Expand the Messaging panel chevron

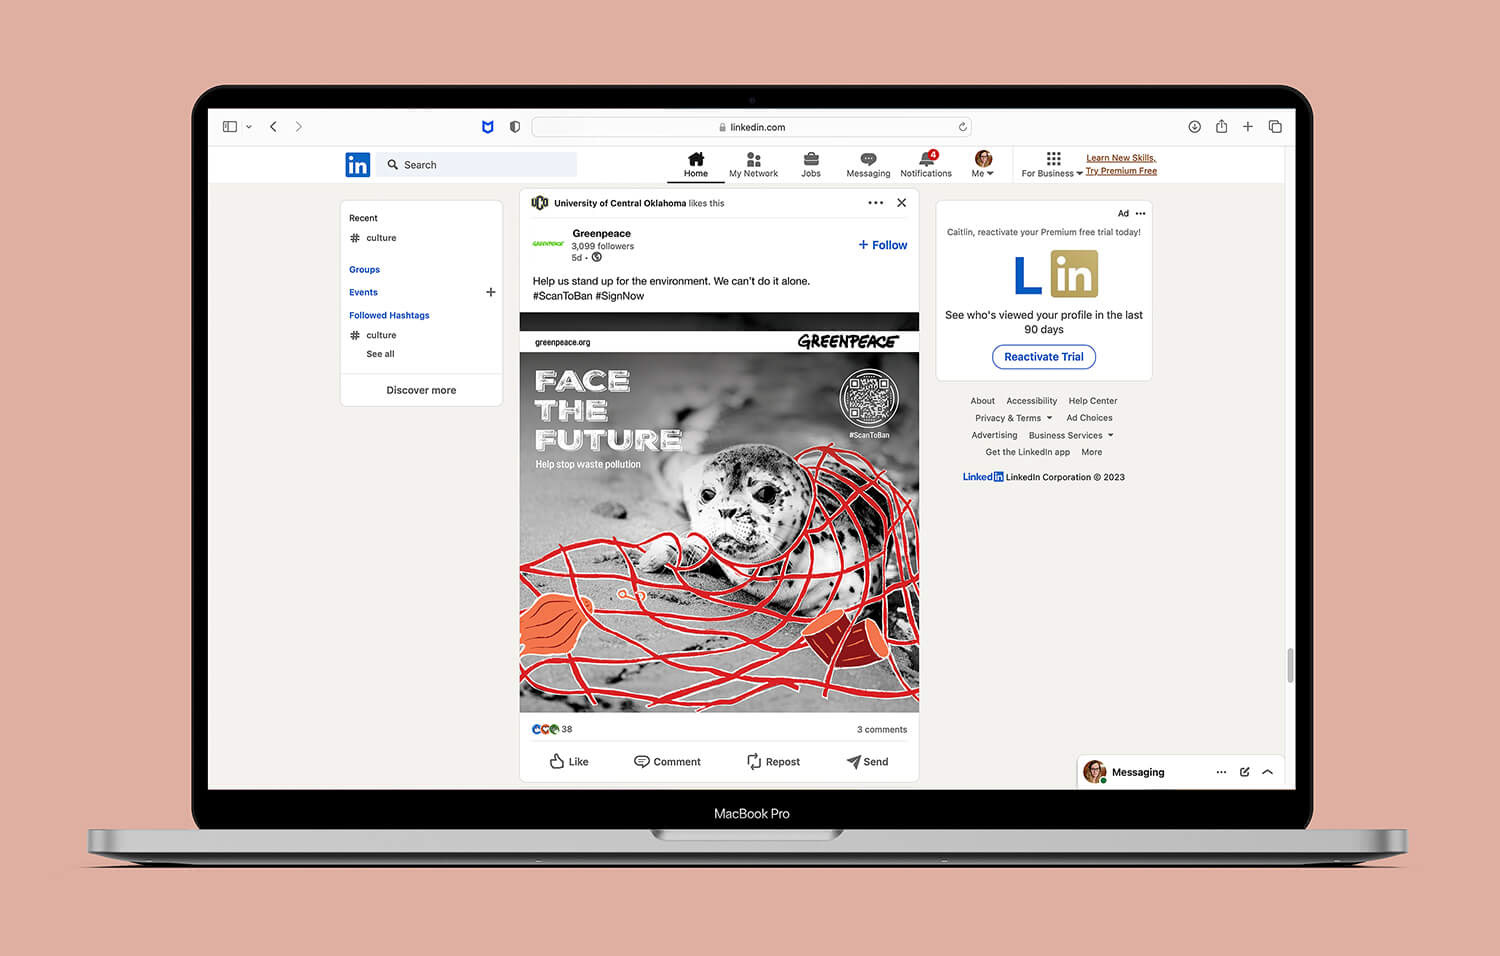click(1268, 772)
